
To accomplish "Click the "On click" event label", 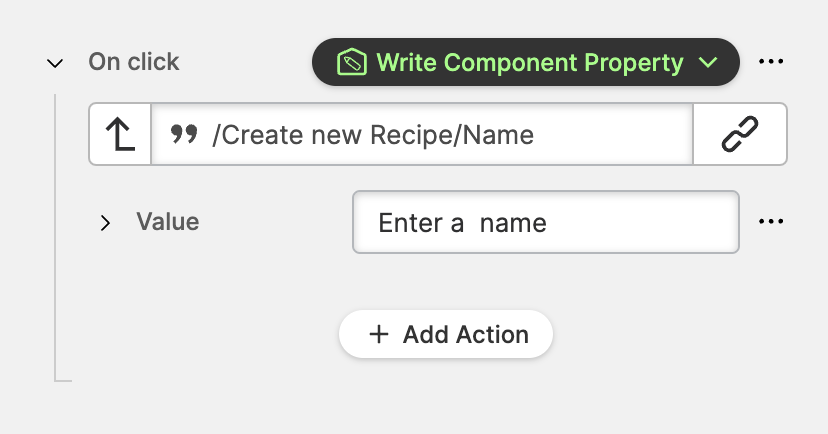I will 134,62.
